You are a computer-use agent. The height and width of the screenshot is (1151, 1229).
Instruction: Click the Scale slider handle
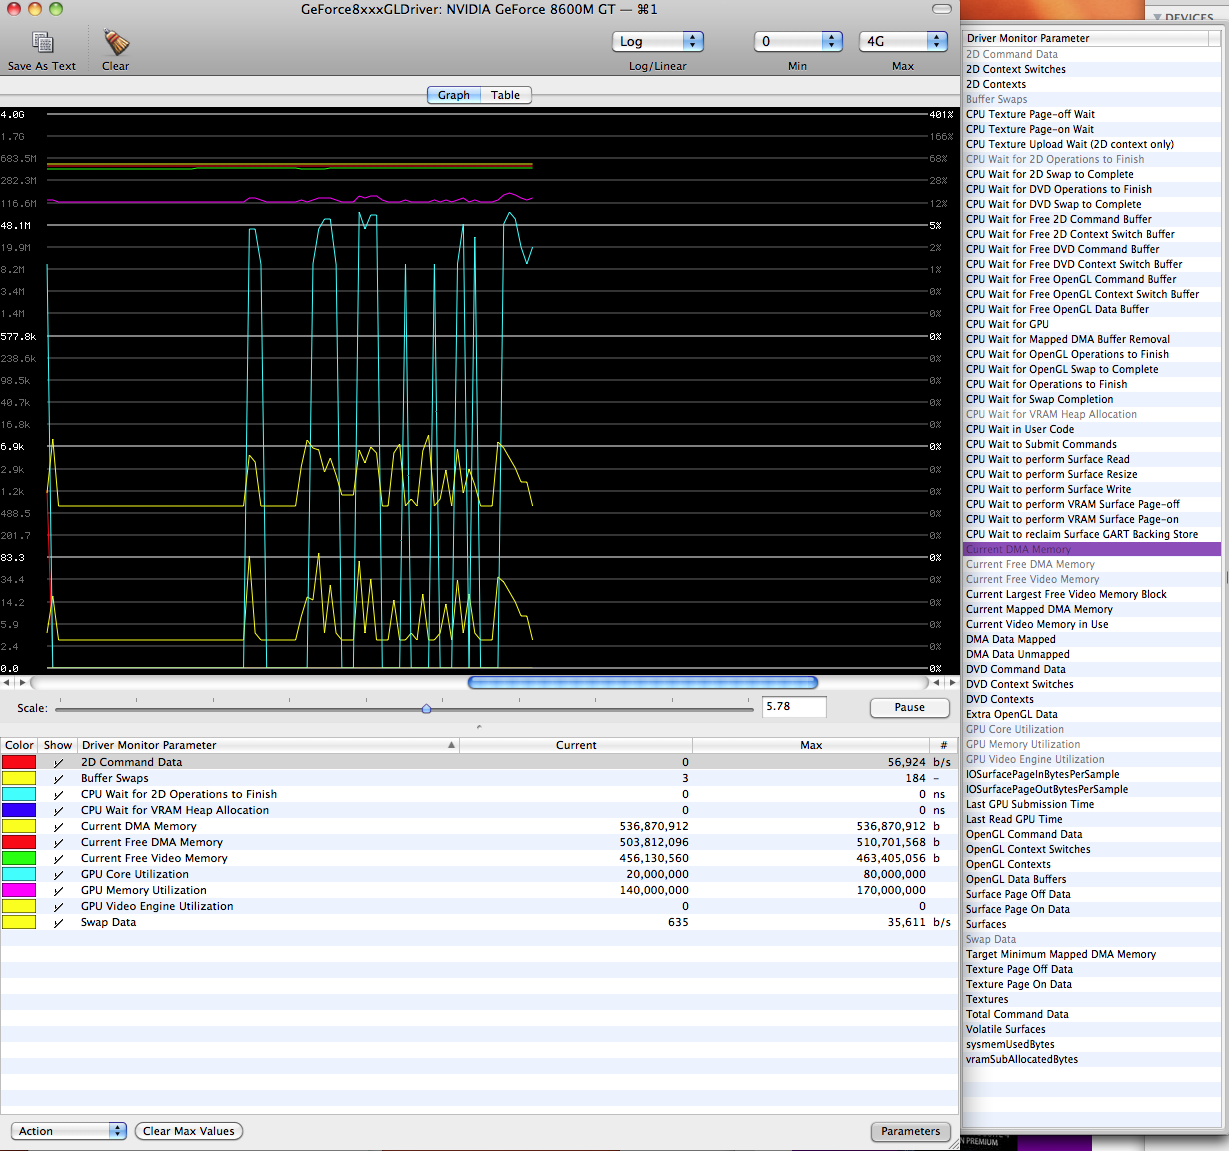427,708
